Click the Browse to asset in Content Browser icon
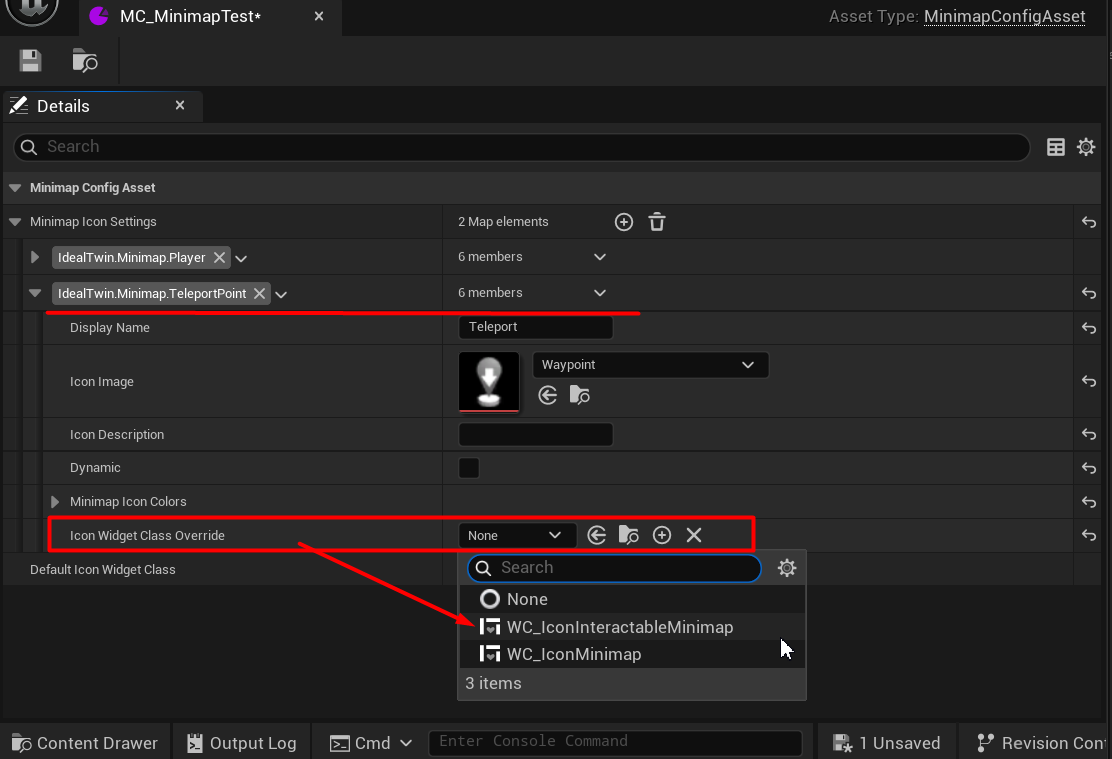This screenshot has height=759, width=1112. [85, 61]
